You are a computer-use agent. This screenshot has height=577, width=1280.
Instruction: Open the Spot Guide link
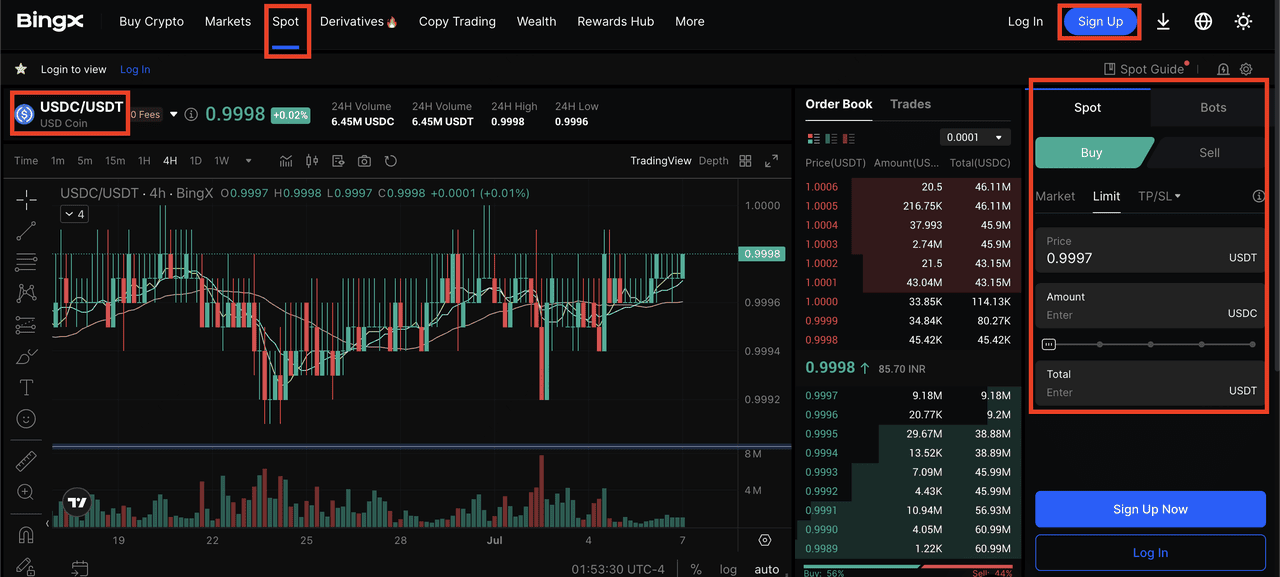pyautogui.click(x=1144, y=69)
